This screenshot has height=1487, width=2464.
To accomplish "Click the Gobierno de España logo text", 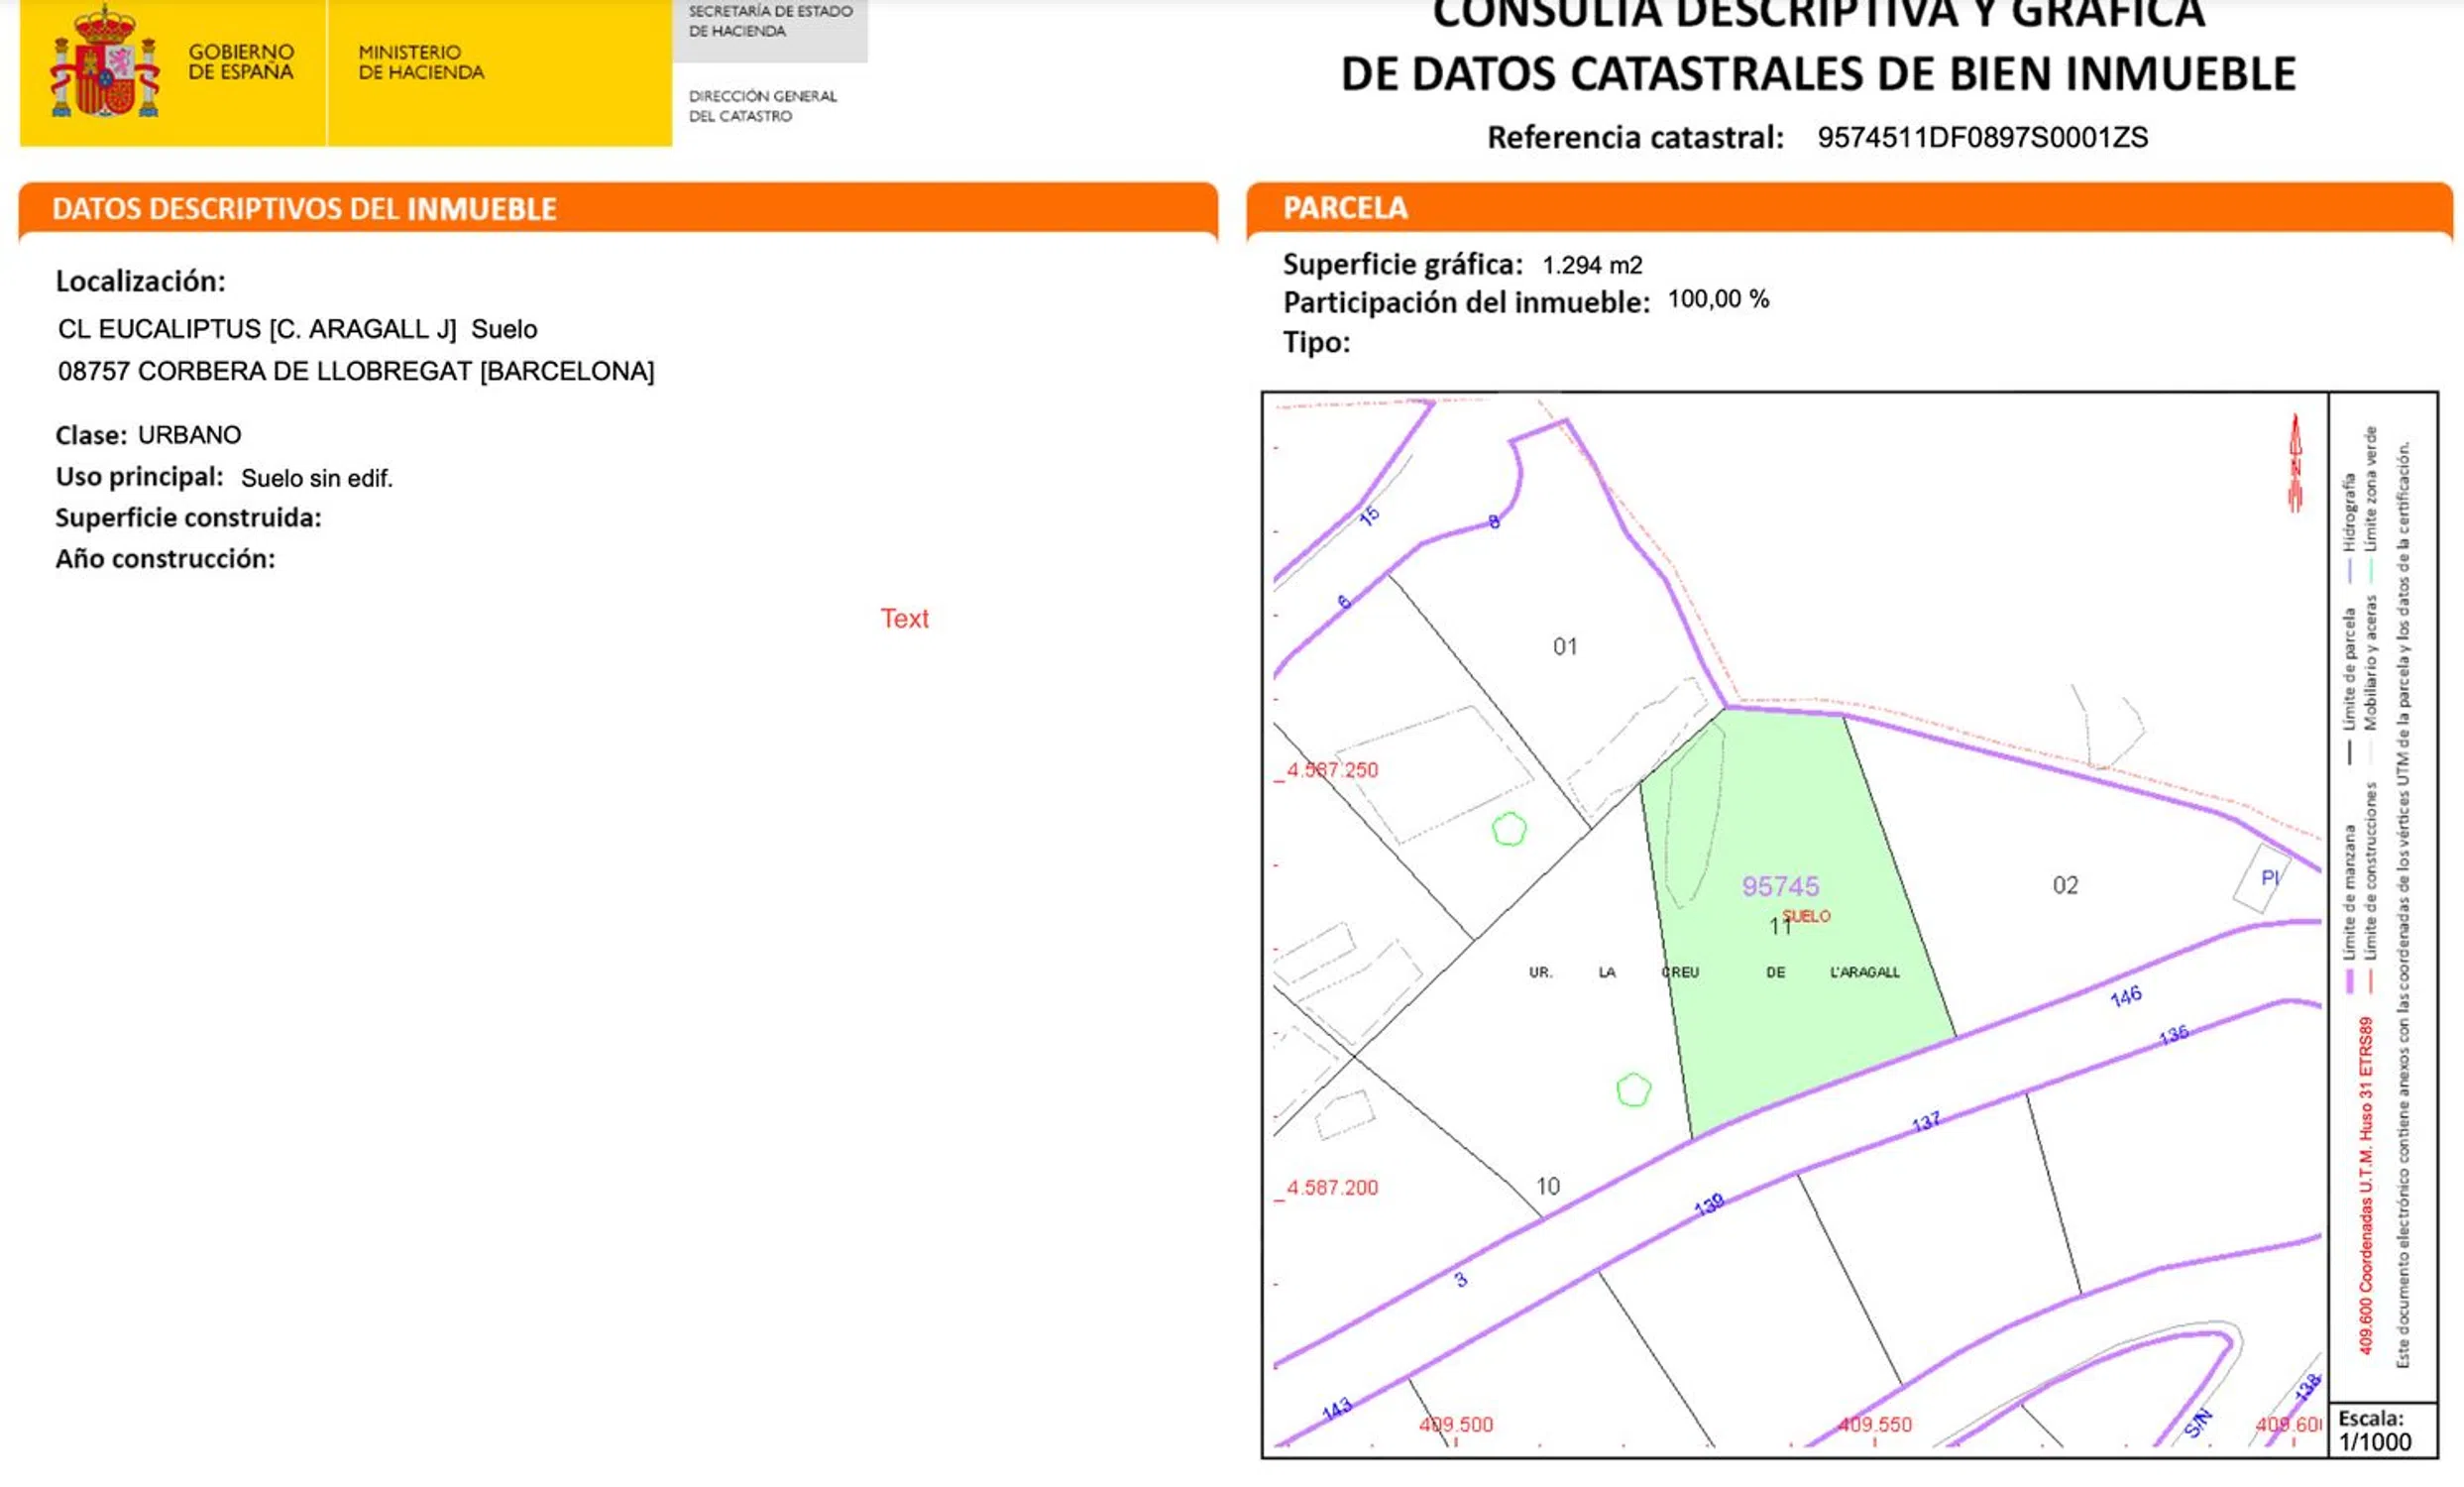I will pos(241,62).
